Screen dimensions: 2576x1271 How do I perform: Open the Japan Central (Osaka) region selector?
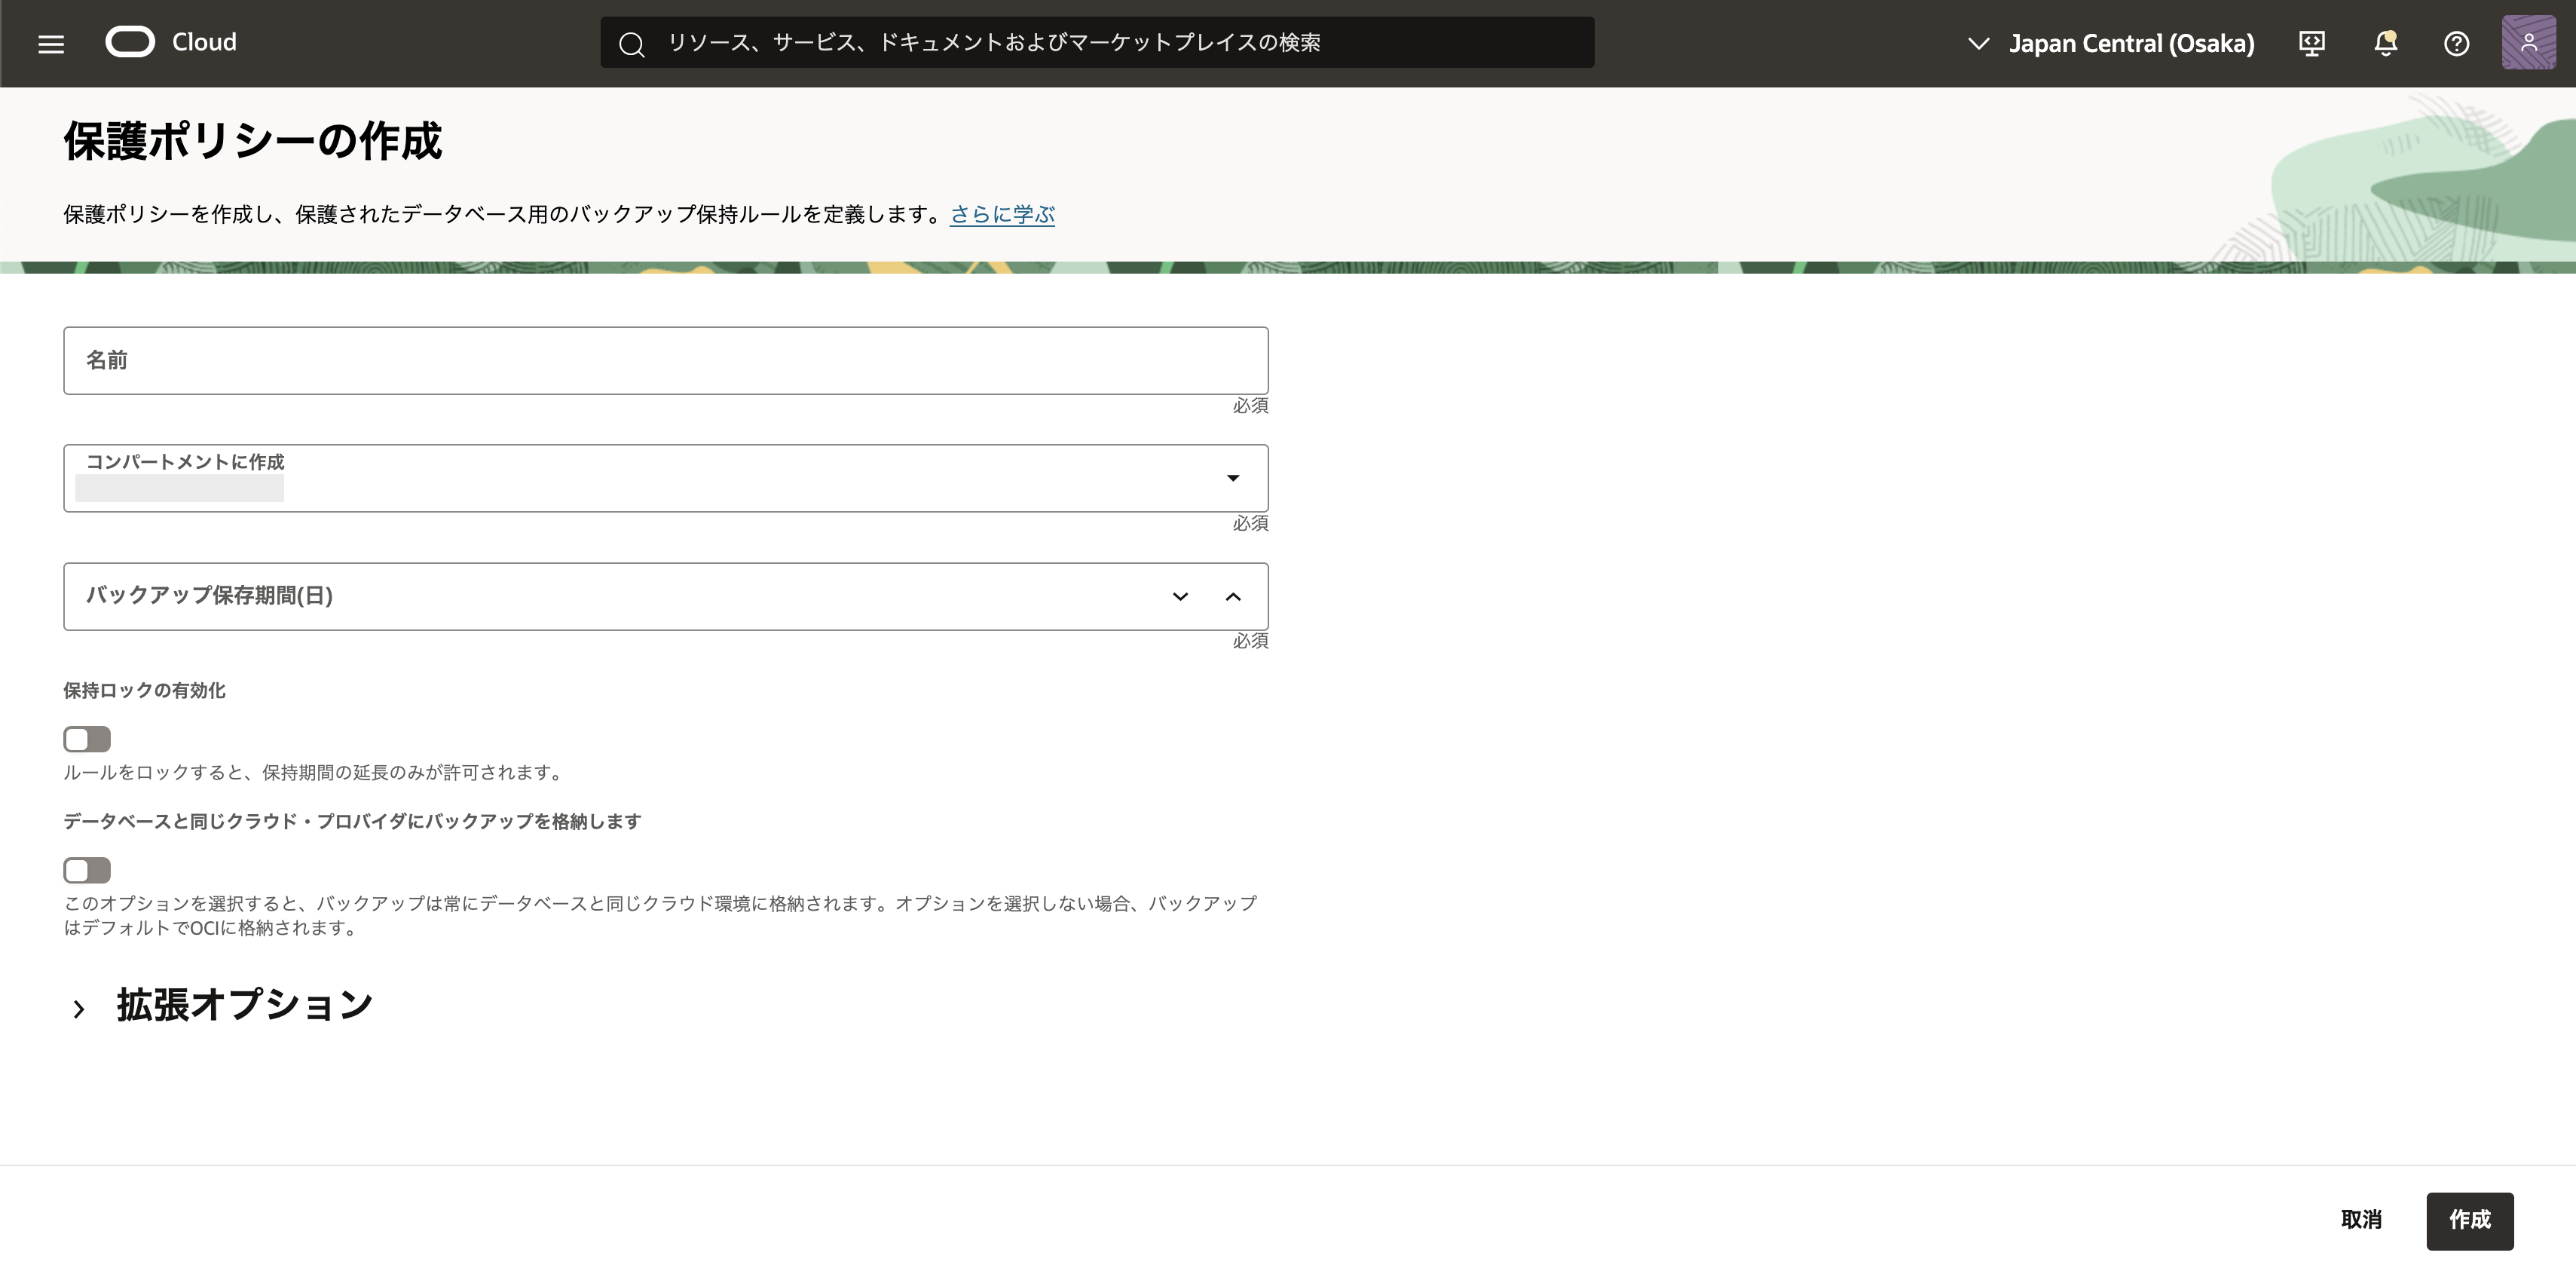click(x=2111, y=43)
